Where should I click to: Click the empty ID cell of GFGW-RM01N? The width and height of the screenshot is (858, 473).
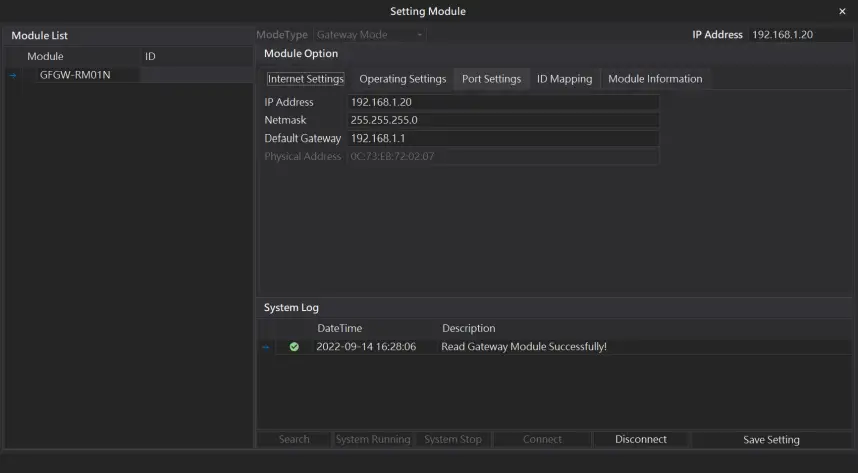[196, 75]
